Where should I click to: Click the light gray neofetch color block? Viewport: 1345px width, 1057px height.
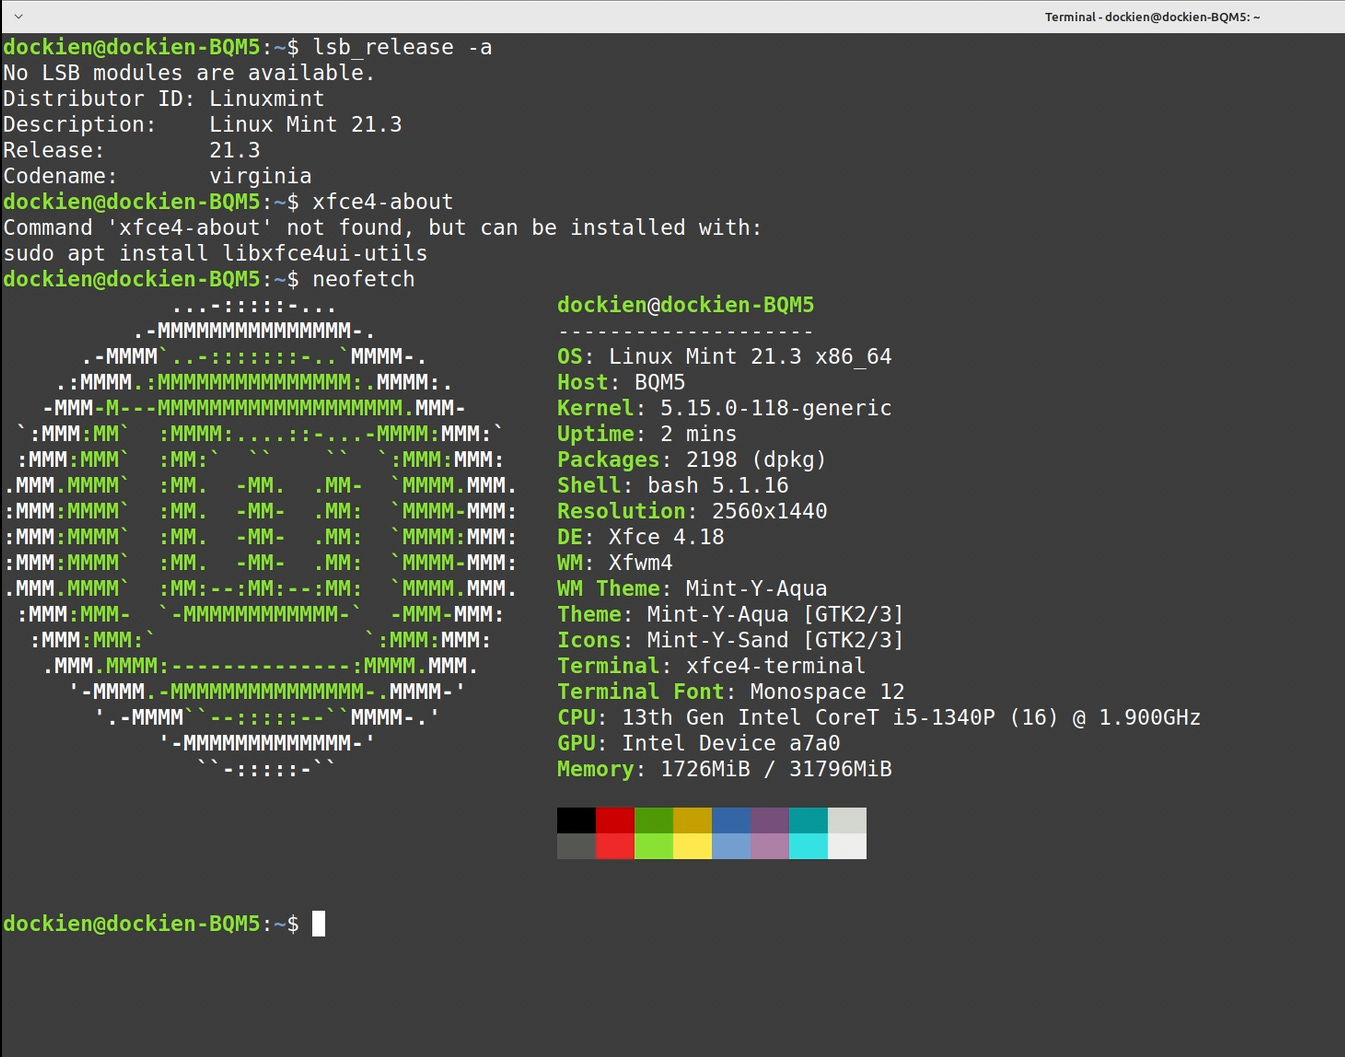click(x=847, y=821)
